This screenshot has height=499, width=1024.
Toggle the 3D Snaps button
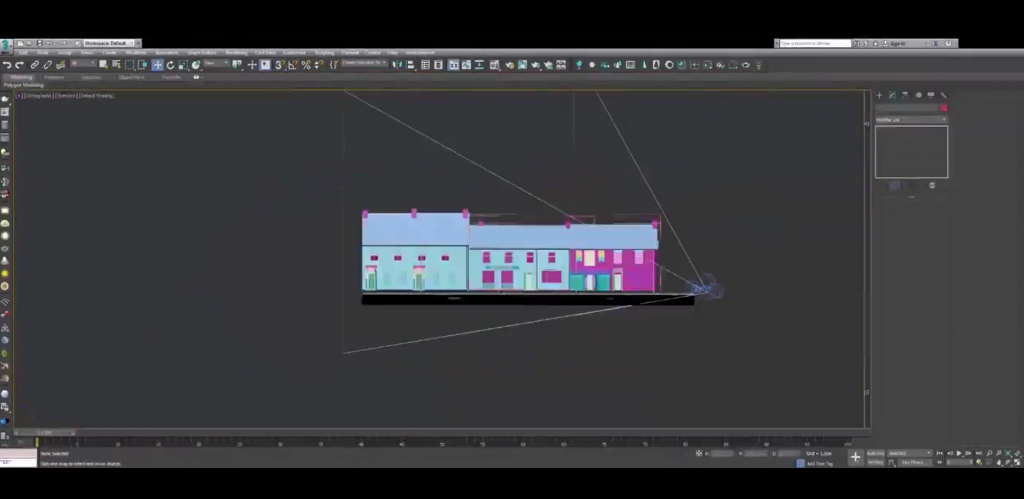coord(280,65)
